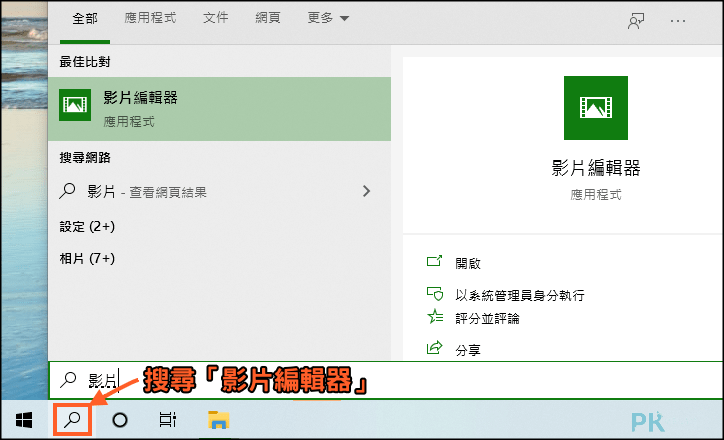Choose 開啟 in the preview pane
This screenshot has height=440, width=724.
tap(468, 263)
